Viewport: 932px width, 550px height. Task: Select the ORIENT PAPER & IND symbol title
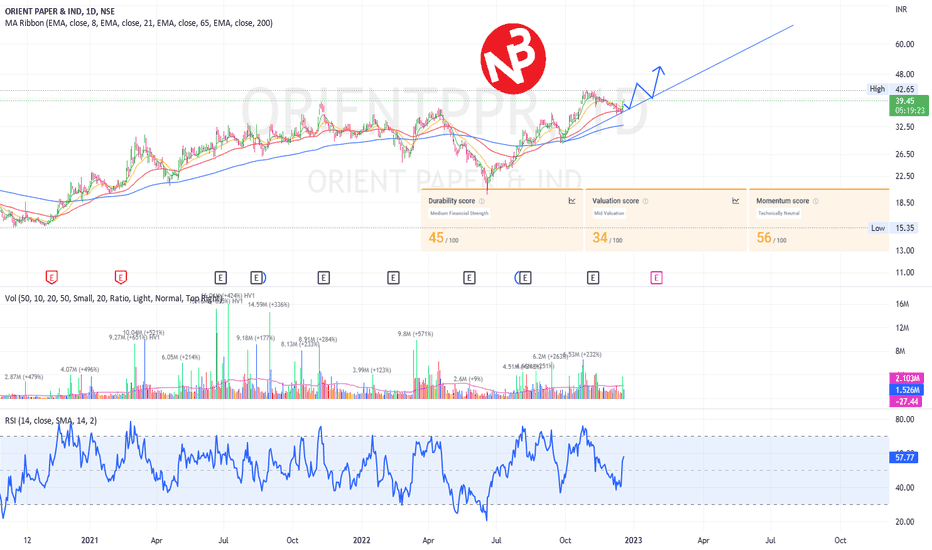click(x=59, y=11)
